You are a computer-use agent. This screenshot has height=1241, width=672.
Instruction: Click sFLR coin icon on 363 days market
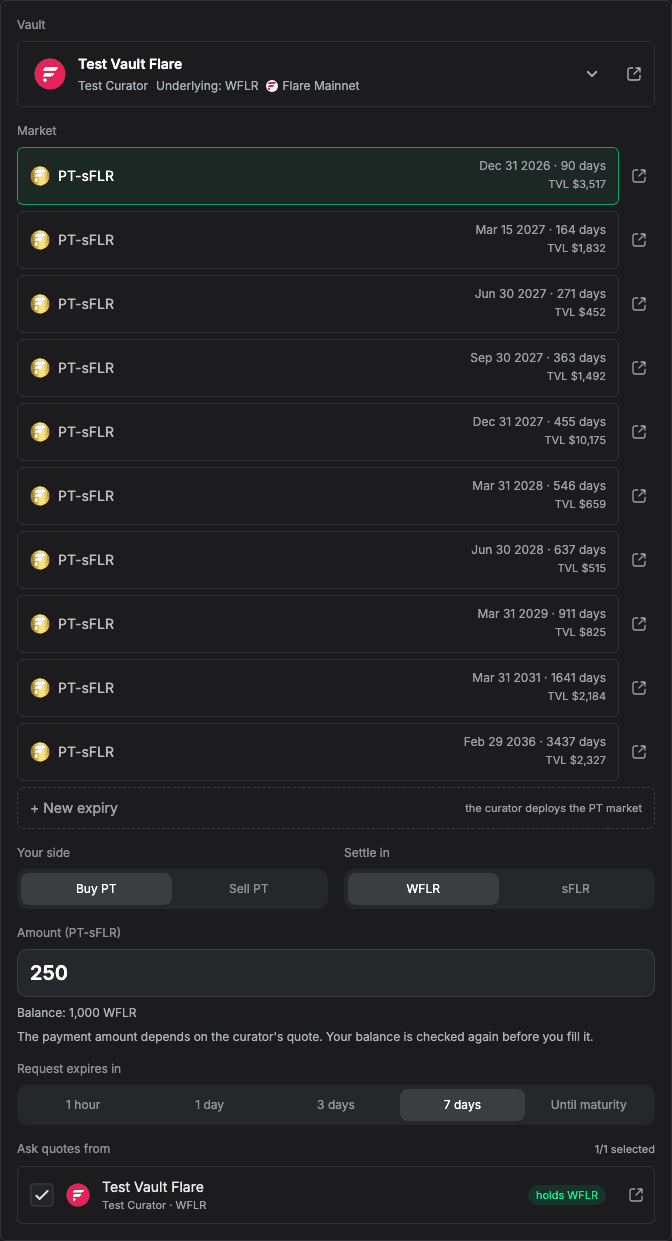point(40,368)
